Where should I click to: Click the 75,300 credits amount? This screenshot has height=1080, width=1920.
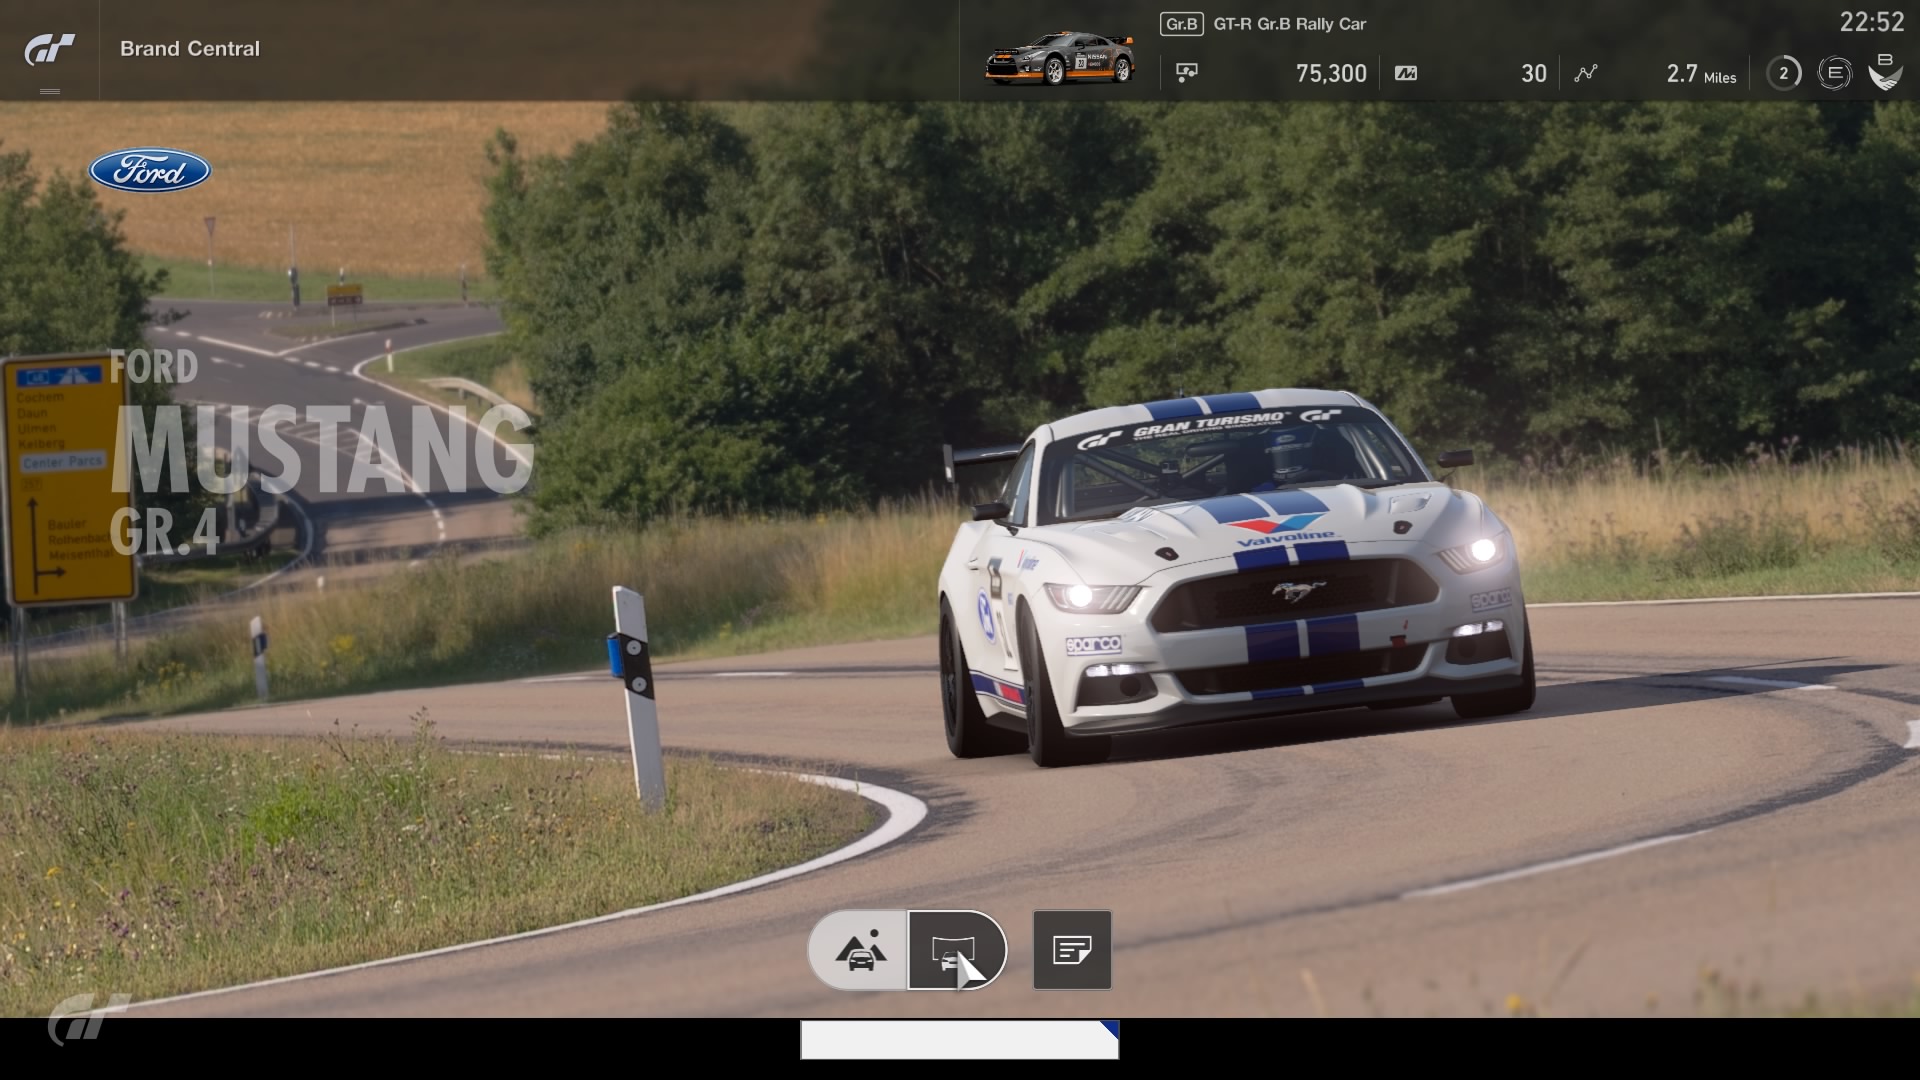[x=1330, y=73]
